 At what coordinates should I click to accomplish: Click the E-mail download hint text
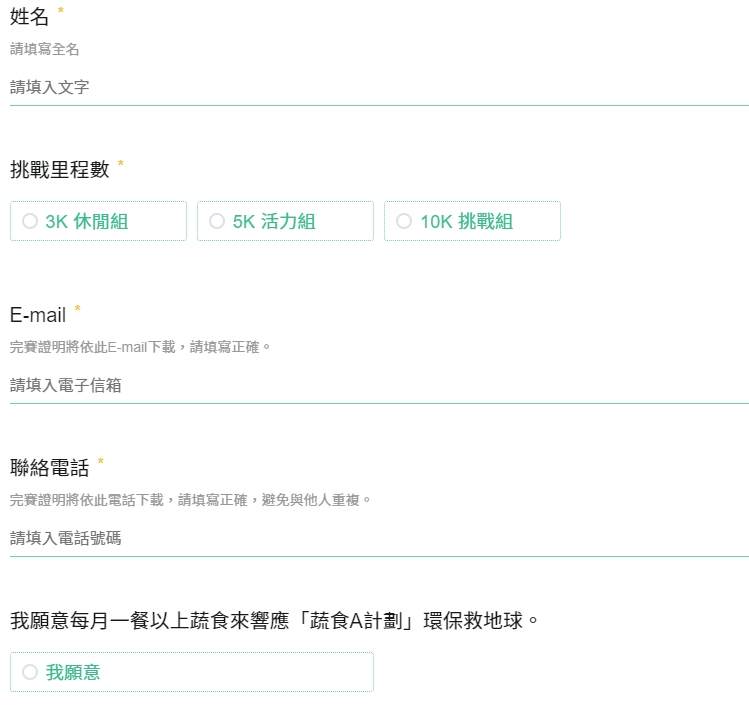pos(140,347)
